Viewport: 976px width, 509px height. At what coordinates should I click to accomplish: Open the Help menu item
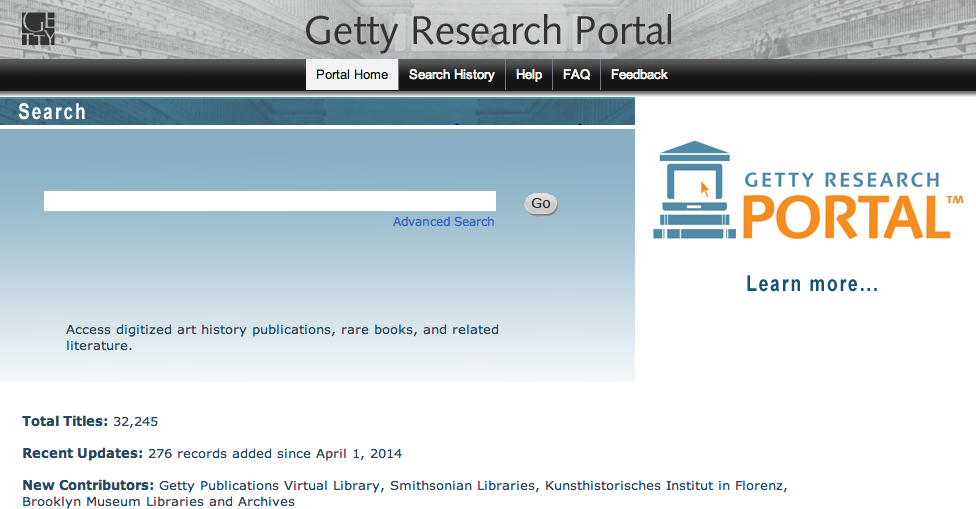pyautogui.click(x=528, y=75)
